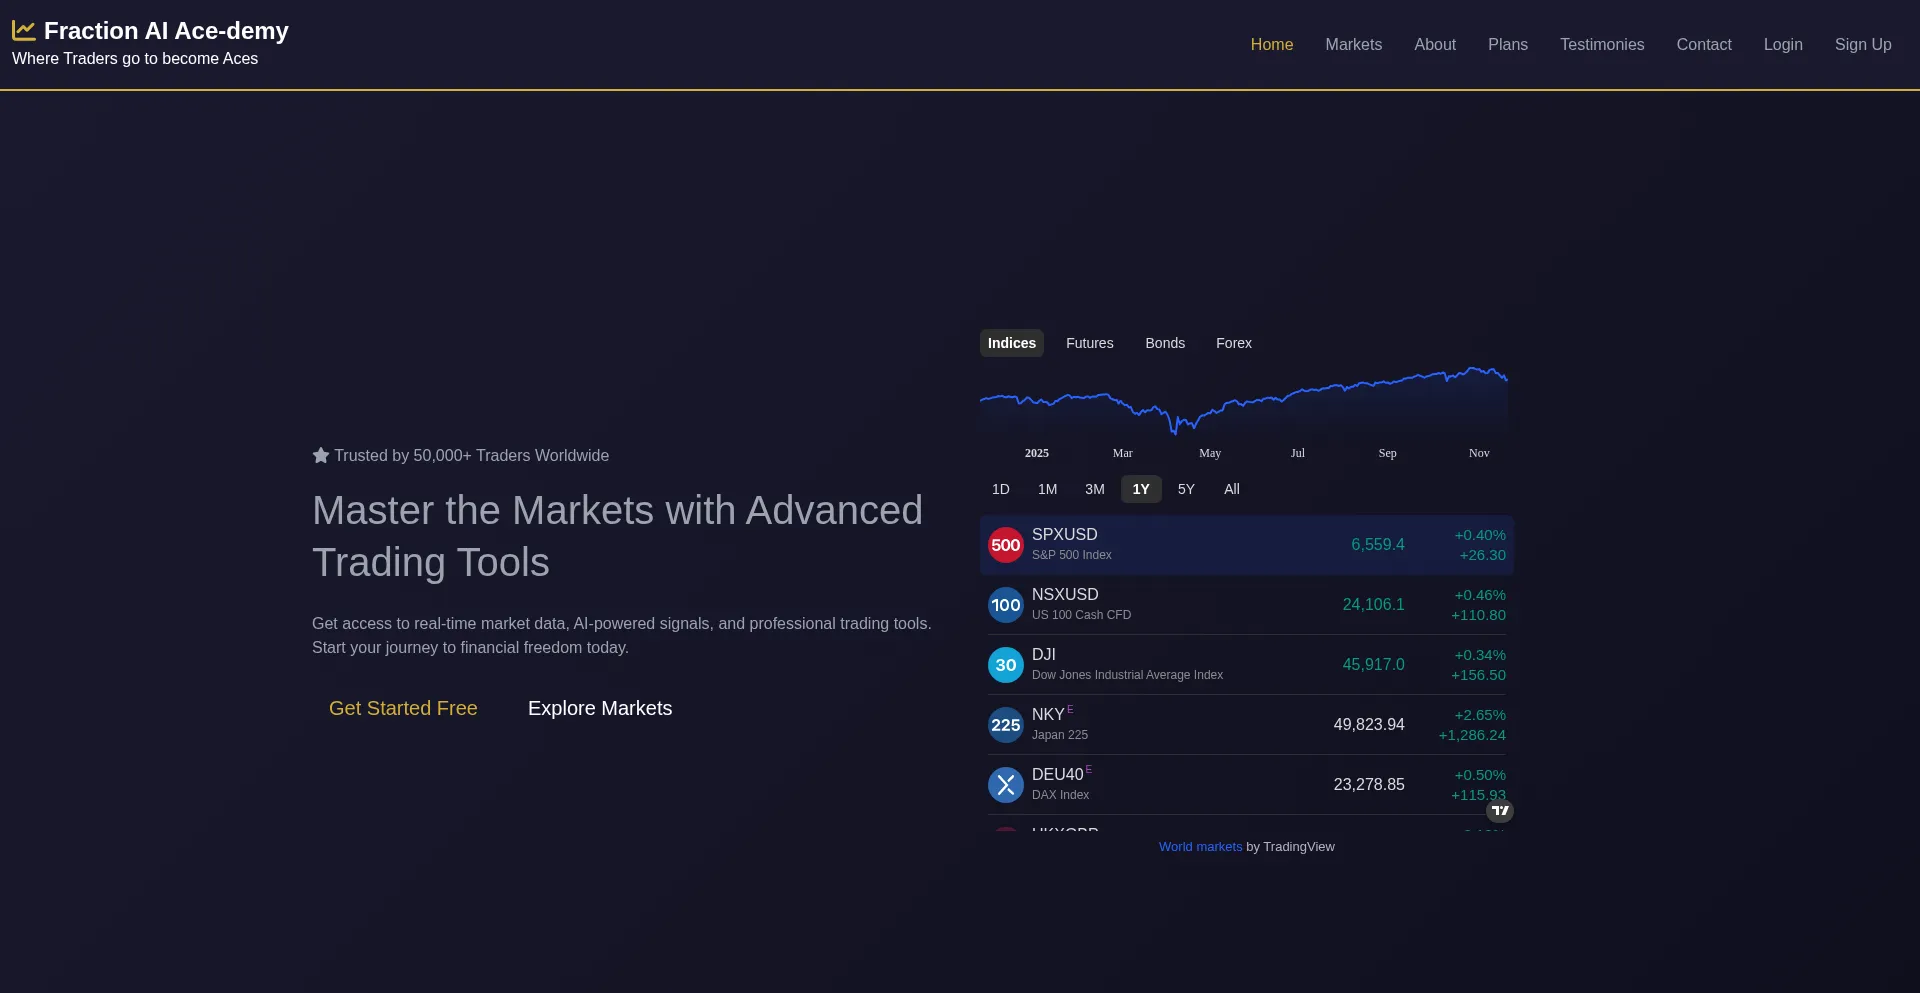
Task: Click the red S&P 500 badge icon
Action: [x=1005, y=545]
